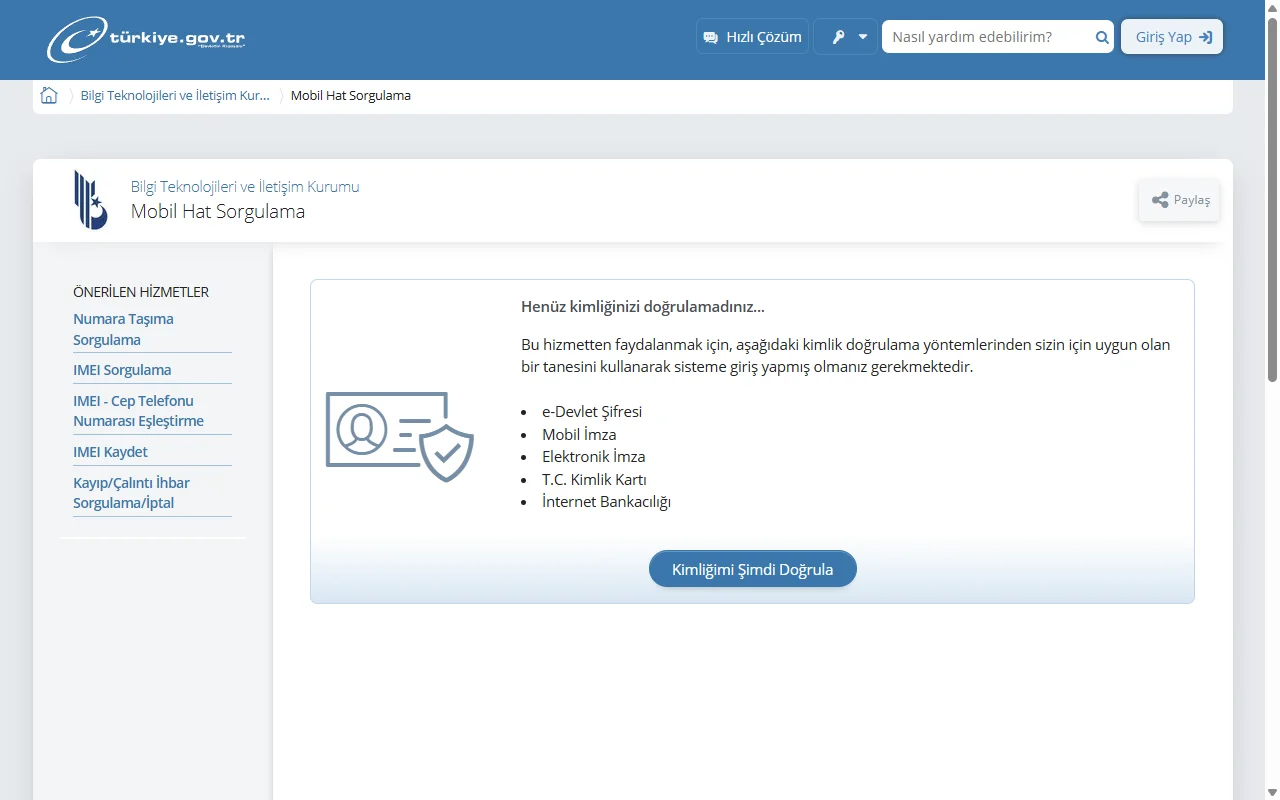Screen dimensions: 1280x800
Task: Click the Kimliğimi Şimdi Doğrula button
Action: (753, 569)
